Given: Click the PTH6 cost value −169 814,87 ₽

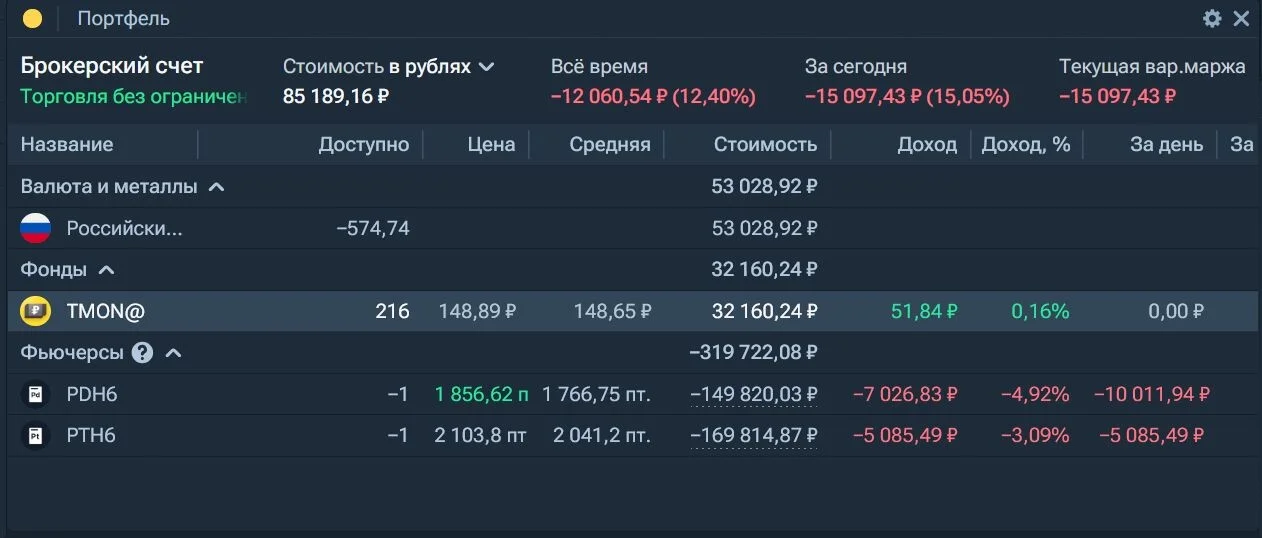Looking at the screenshot, I should [x=754, y=436].
